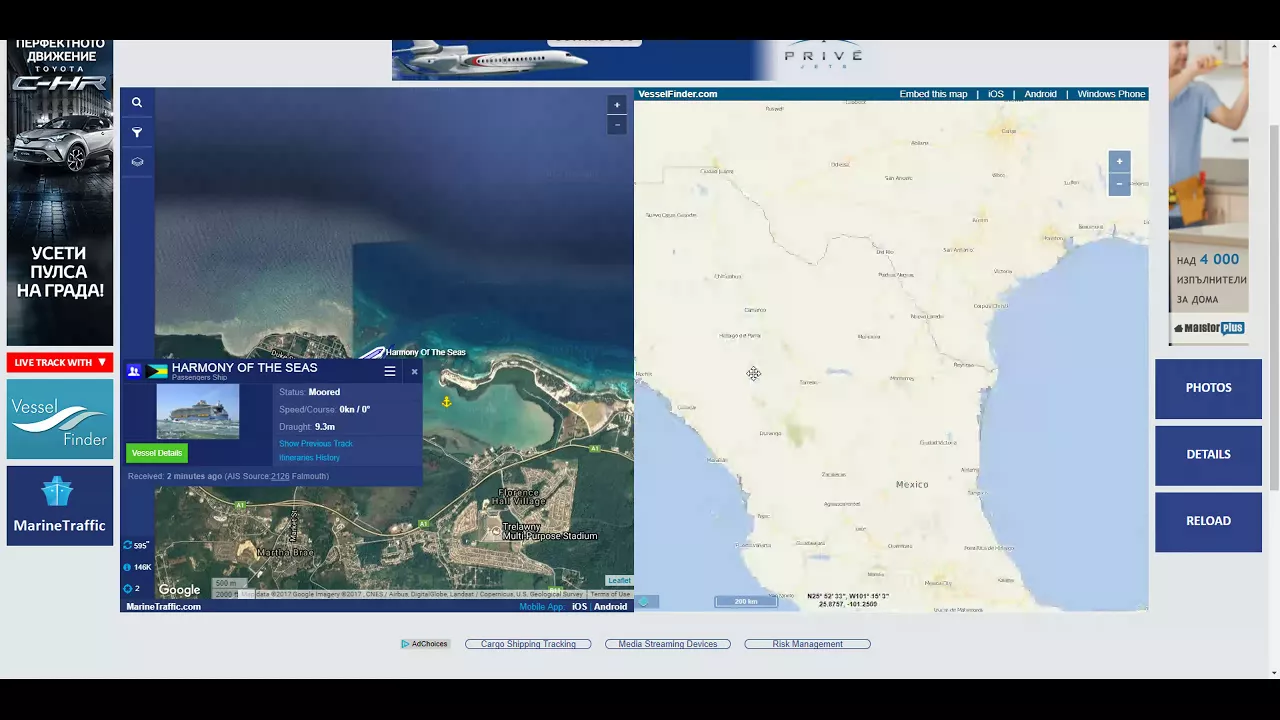This screenshot has width=1280, height=720.
Task: Open VesselFinder.com header link
Action: coord(677,94)
